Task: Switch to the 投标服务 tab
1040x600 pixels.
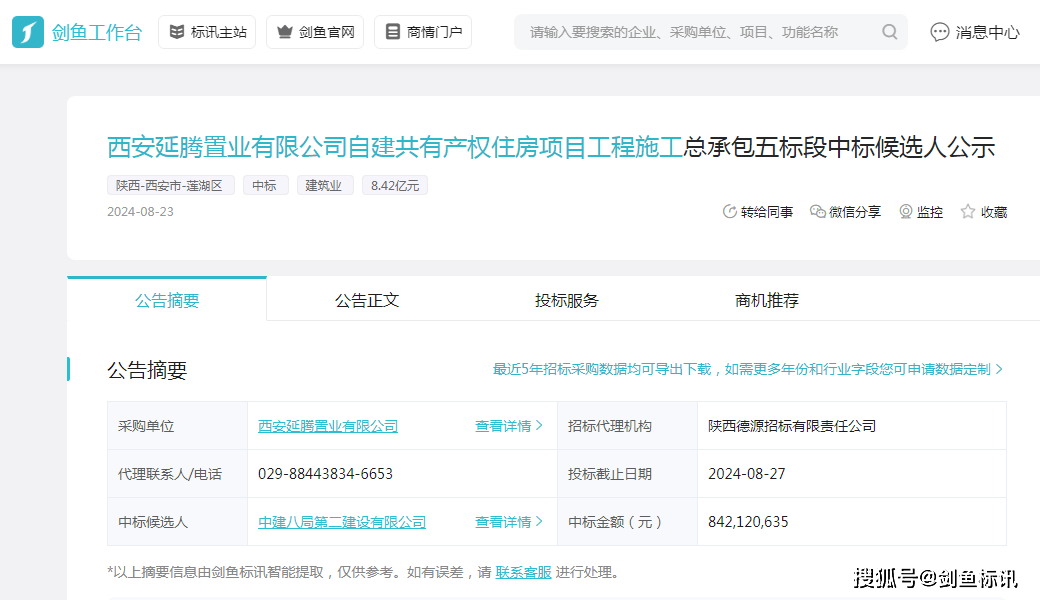Action: point(566,300)
